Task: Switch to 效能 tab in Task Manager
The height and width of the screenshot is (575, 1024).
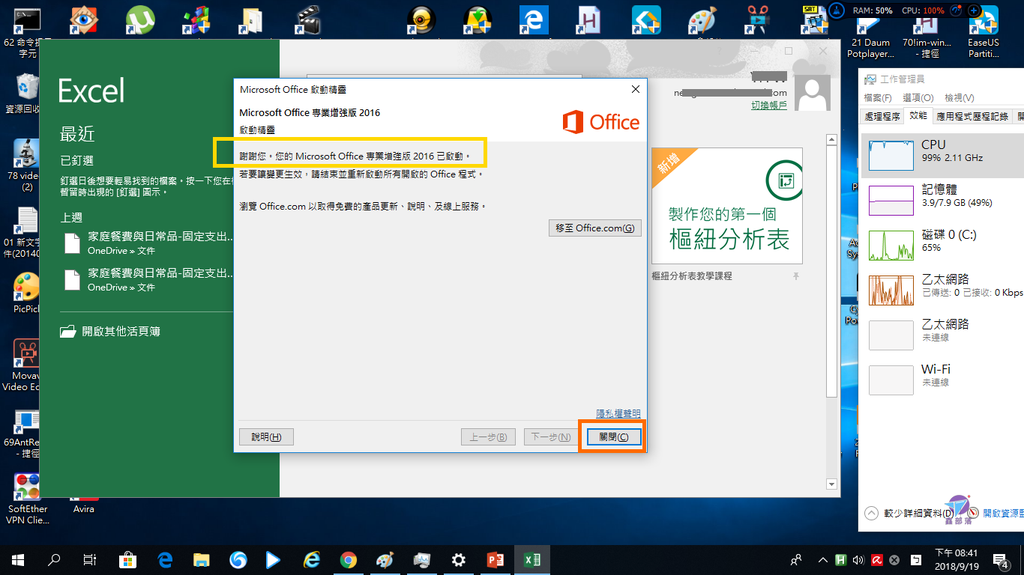Action: pos(918,116)
